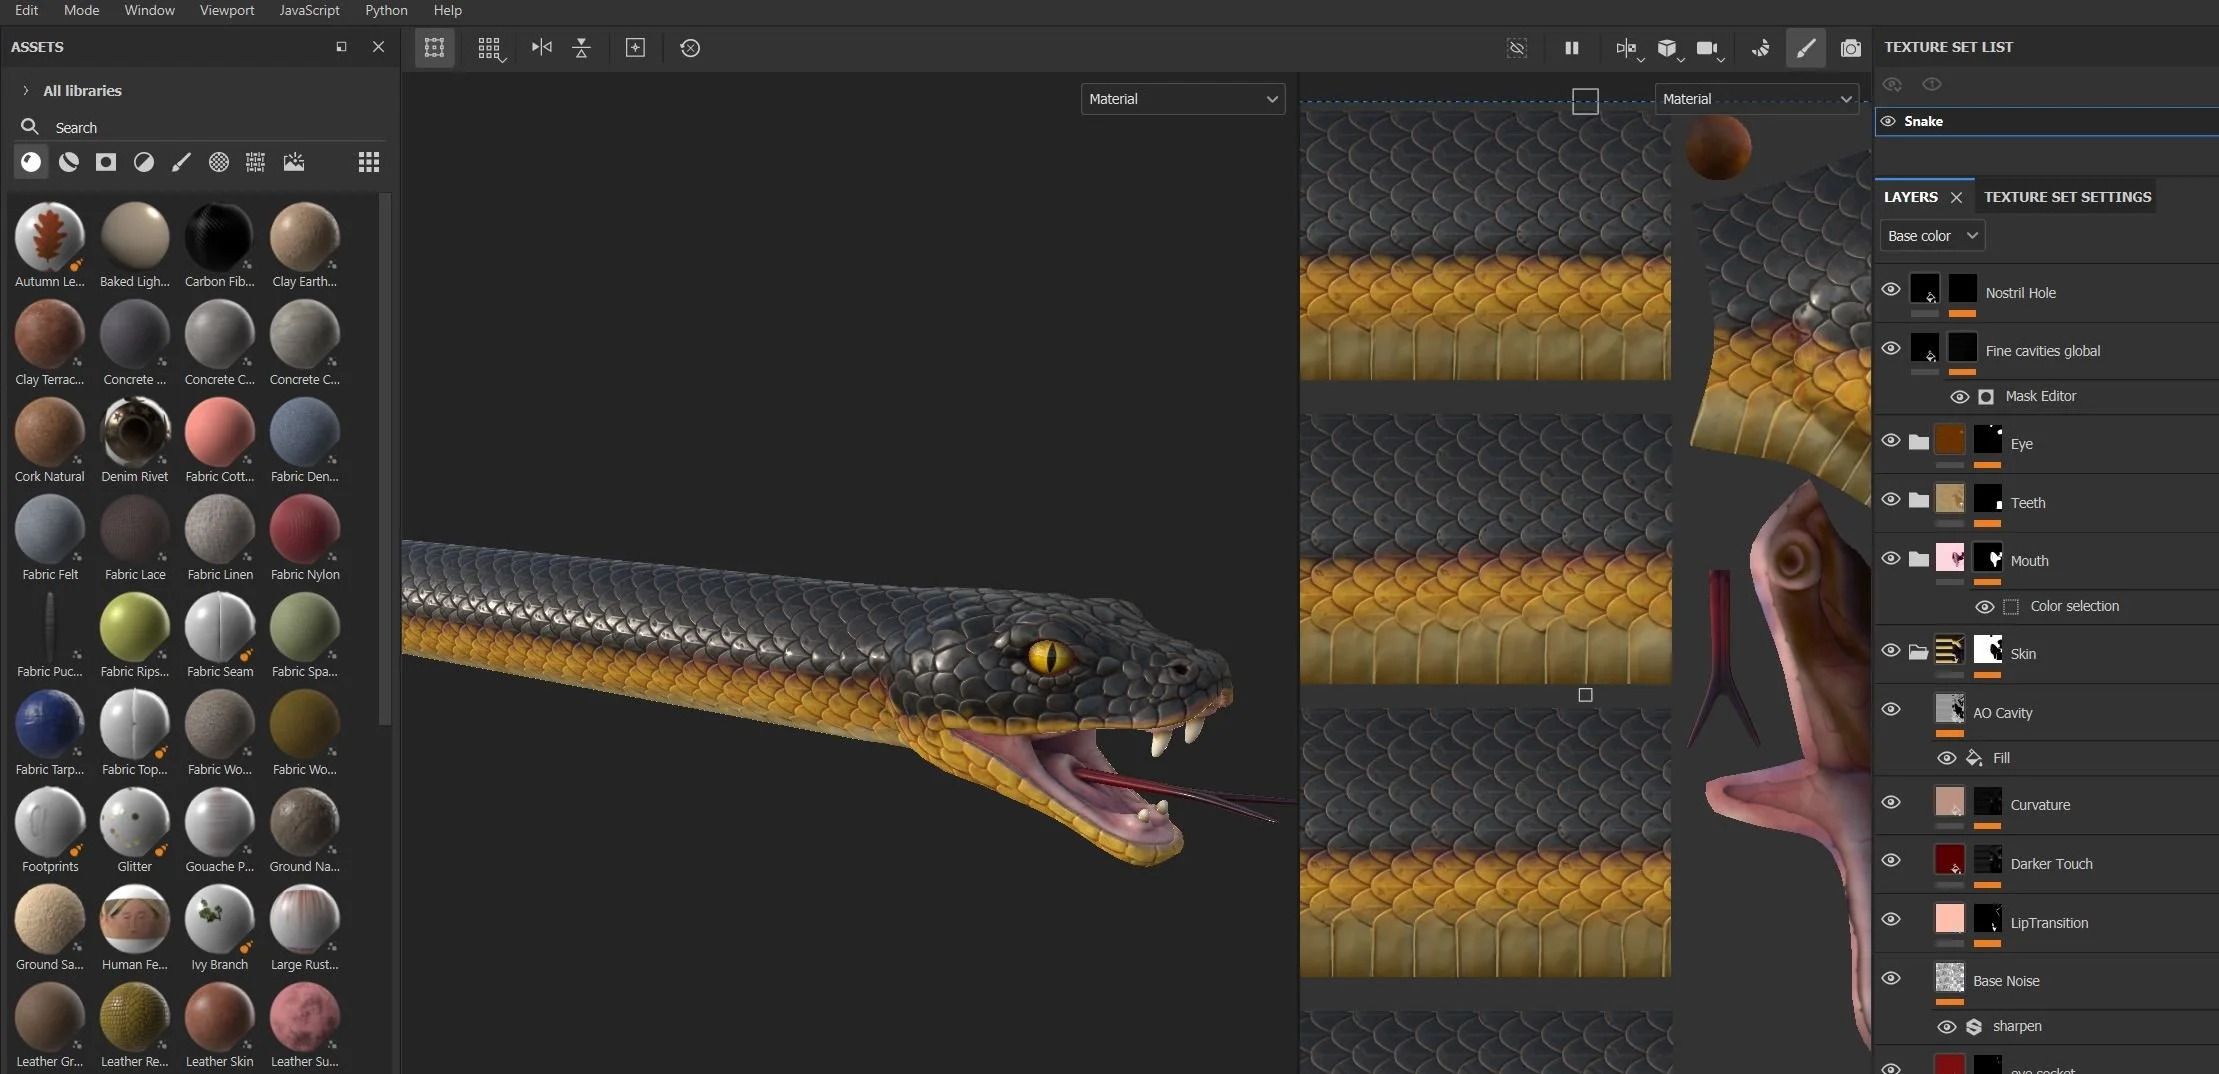Image resolution: width=2219 pixels, height=1074 pixels.
Task: Toggle visibility of AO Cavity layer
Action: (1891, 710)
